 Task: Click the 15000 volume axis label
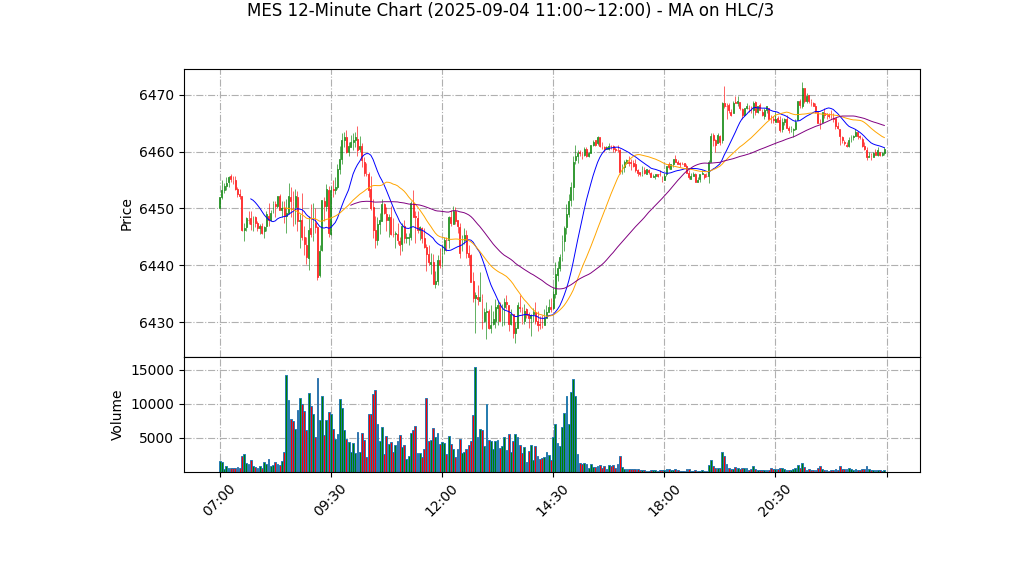[152, 371]
